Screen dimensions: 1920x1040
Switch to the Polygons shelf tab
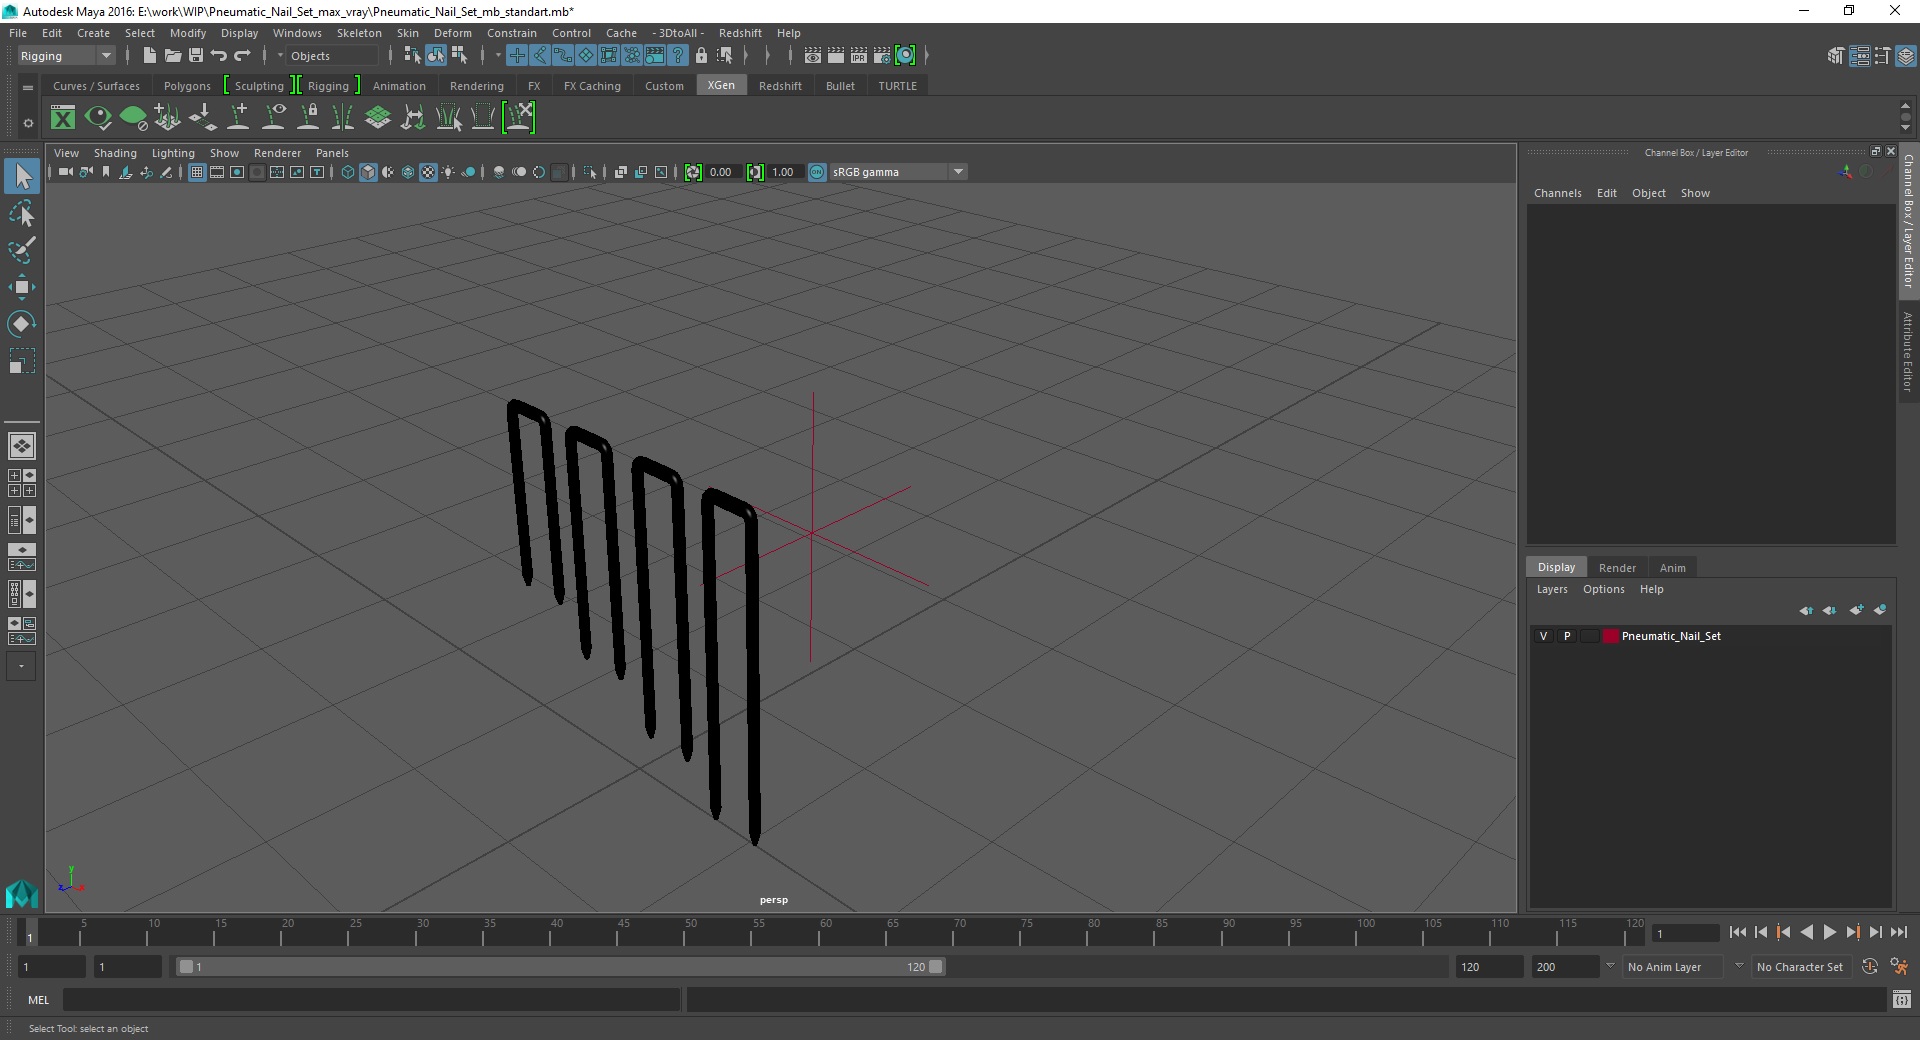(187, 86)
